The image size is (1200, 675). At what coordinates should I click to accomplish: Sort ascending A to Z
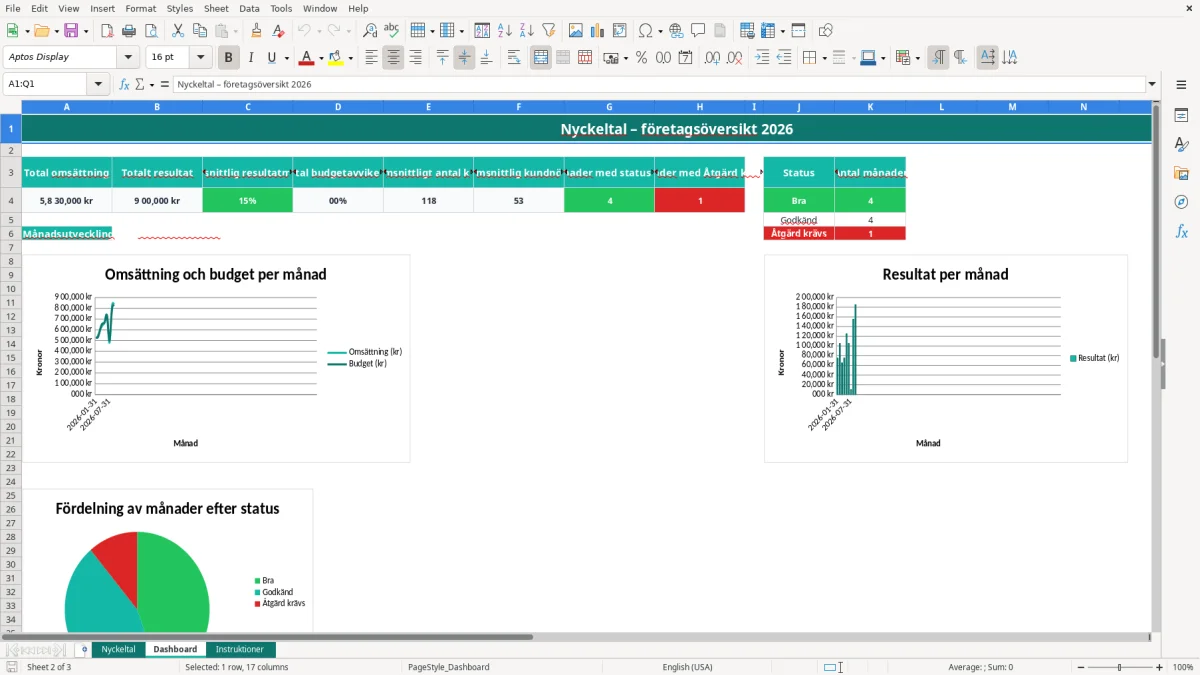[504, 31]
